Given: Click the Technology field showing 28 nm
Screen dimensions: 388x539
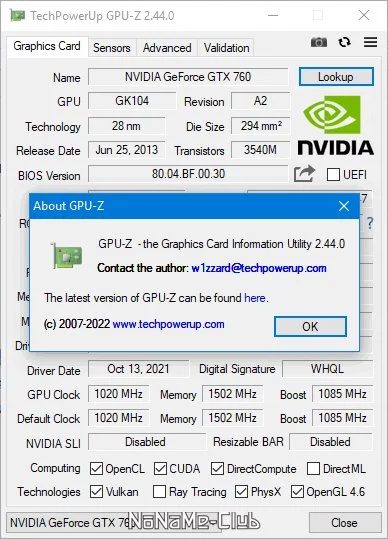Looking at the screenshot, I should coord(126,126).
